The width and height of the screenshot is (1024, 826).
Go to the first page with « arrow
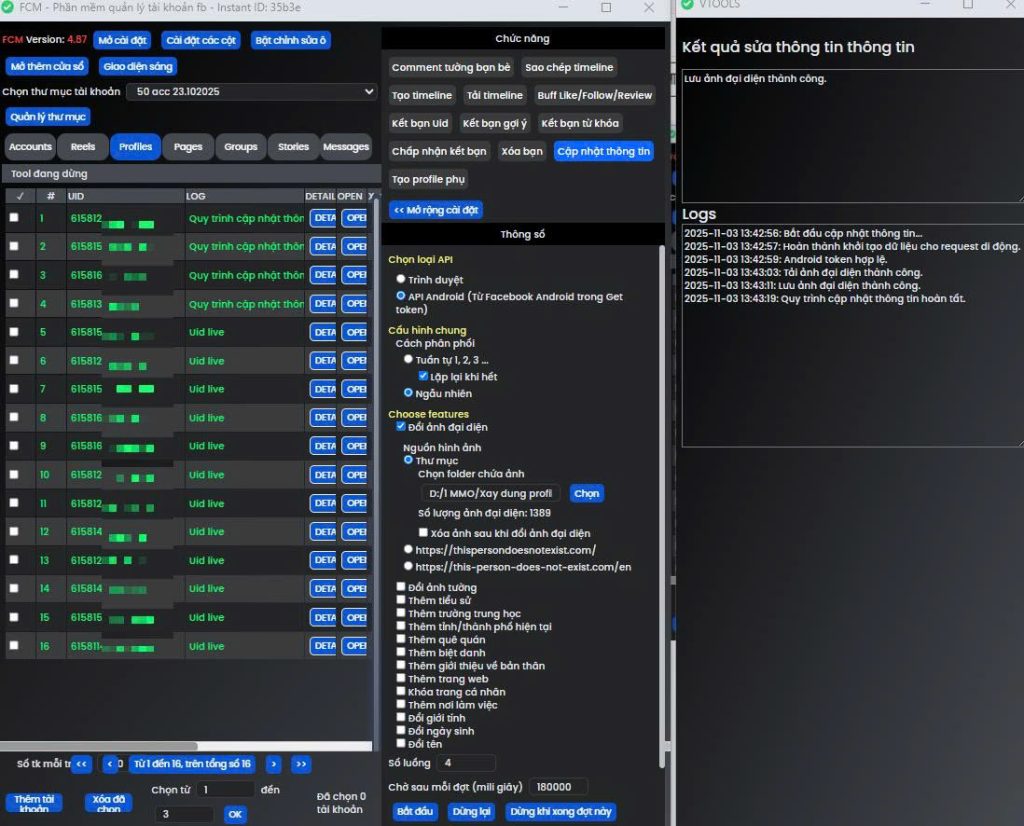click(82, 764)
